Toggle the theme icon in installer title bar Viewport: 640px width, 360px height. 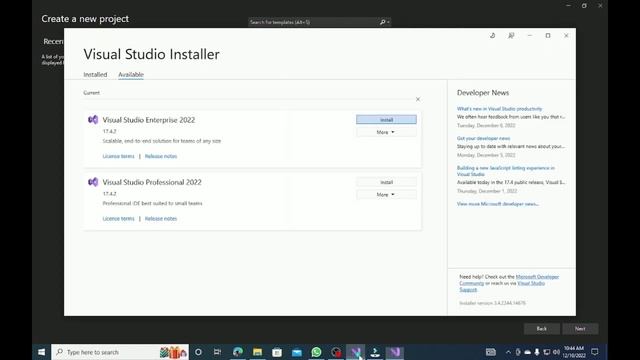(493, 36)
